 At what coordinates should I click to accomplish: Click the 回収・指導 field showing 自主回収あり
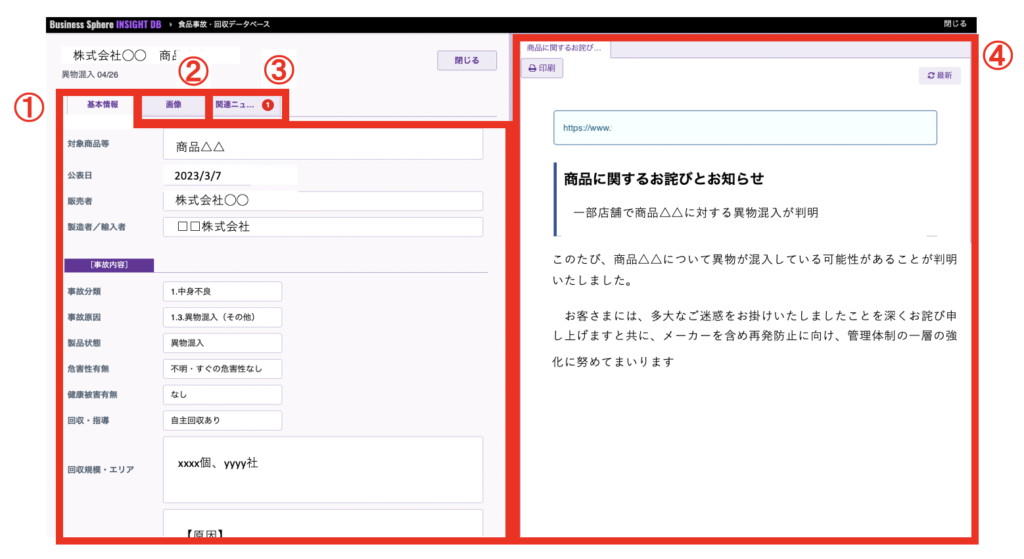(221, 420)
